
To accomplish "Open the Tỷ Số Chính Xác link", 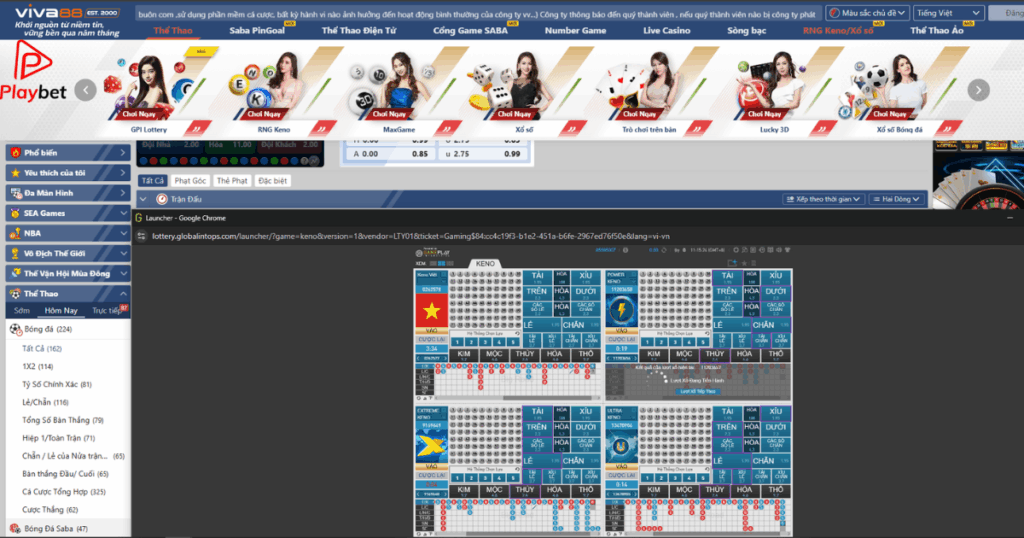I will pyautogui.click(x=57, y=384).
